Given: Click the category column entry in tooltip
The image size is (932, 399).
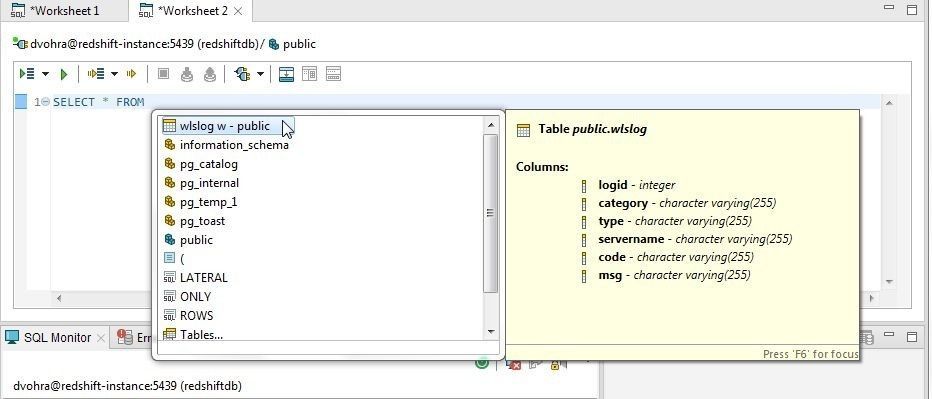Looking at the screenshot, I should [x=687, y=203].
